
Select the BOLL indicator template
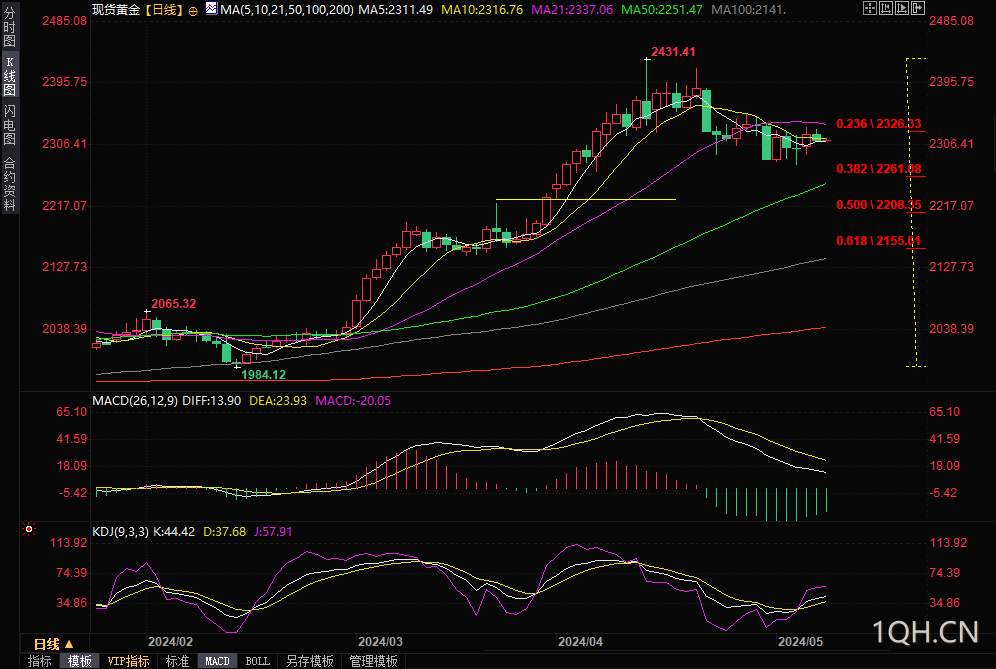pos(257,661)
